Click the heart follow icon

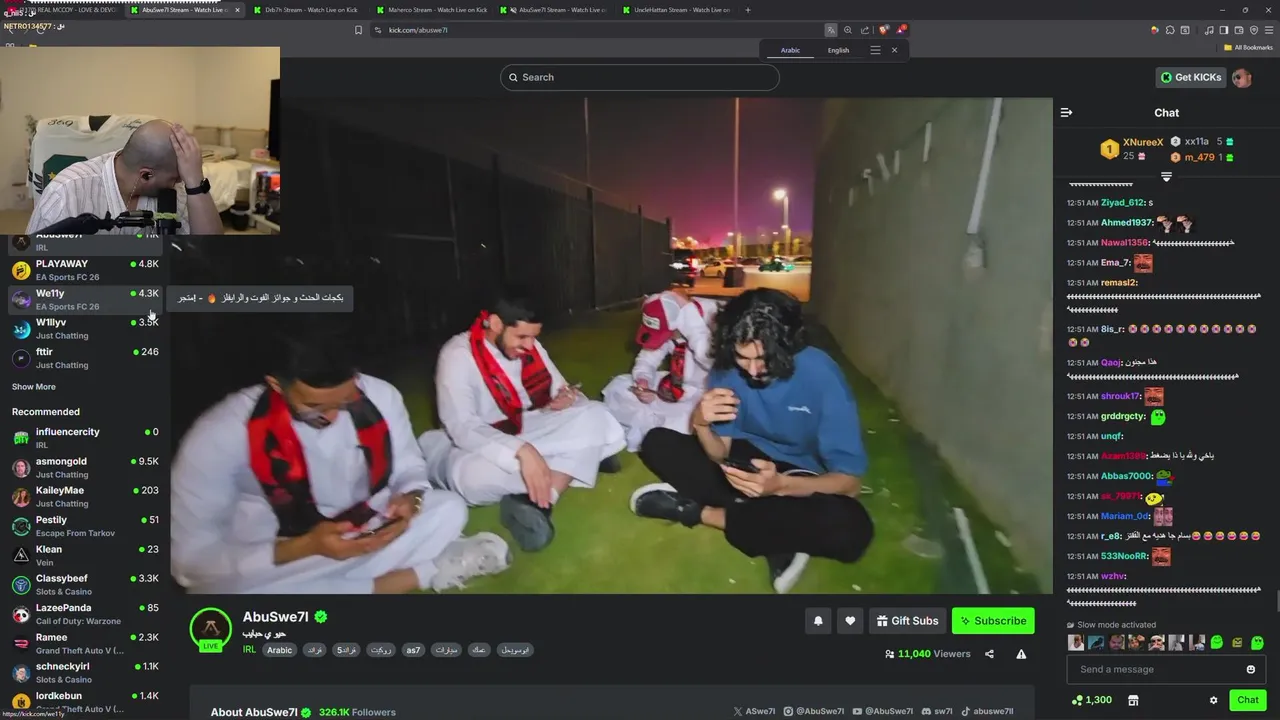coord(850,621)
